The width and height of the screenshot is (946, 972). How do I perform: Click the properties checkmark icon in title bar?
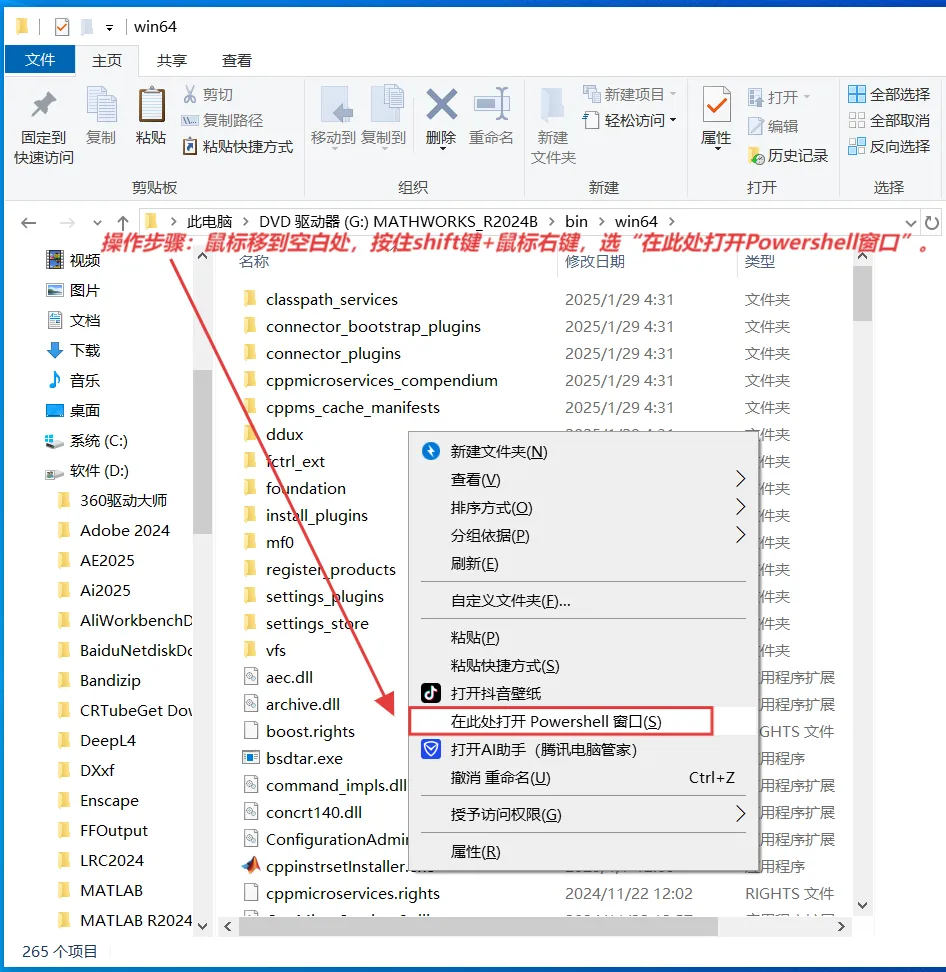[62, 27]
